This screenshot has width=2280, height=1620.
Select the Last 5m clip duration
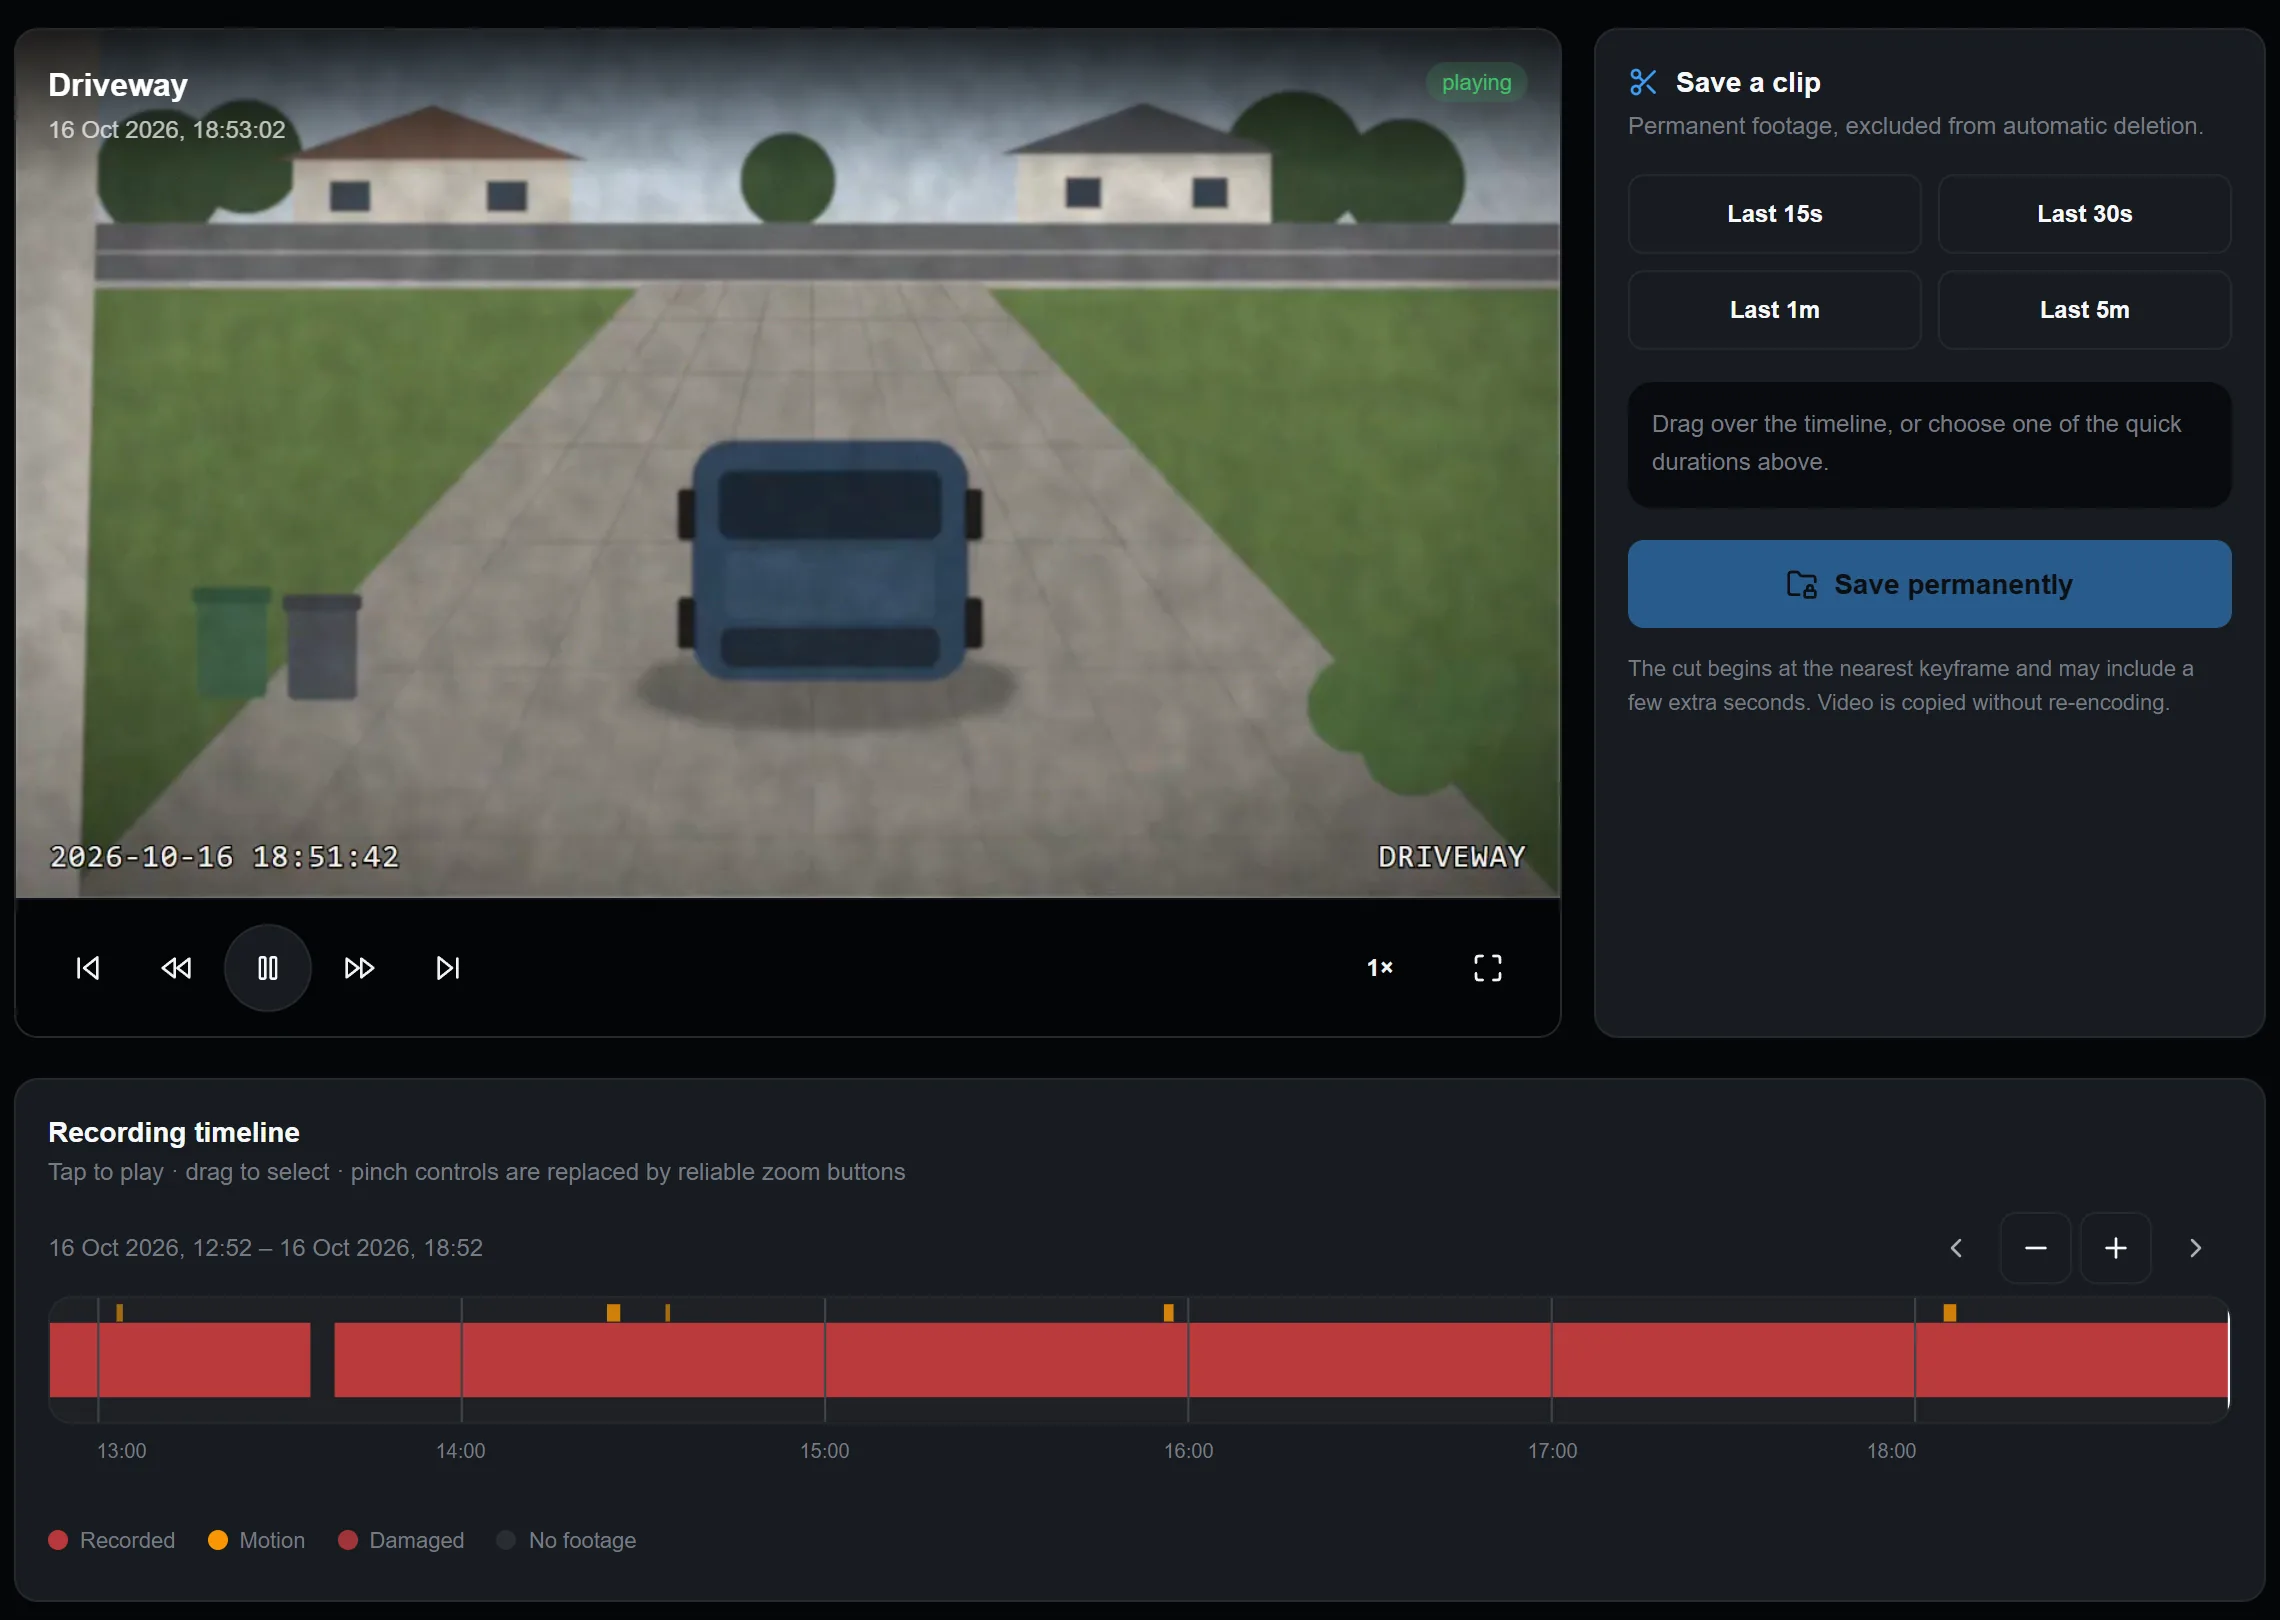(x=2084, y=310)
